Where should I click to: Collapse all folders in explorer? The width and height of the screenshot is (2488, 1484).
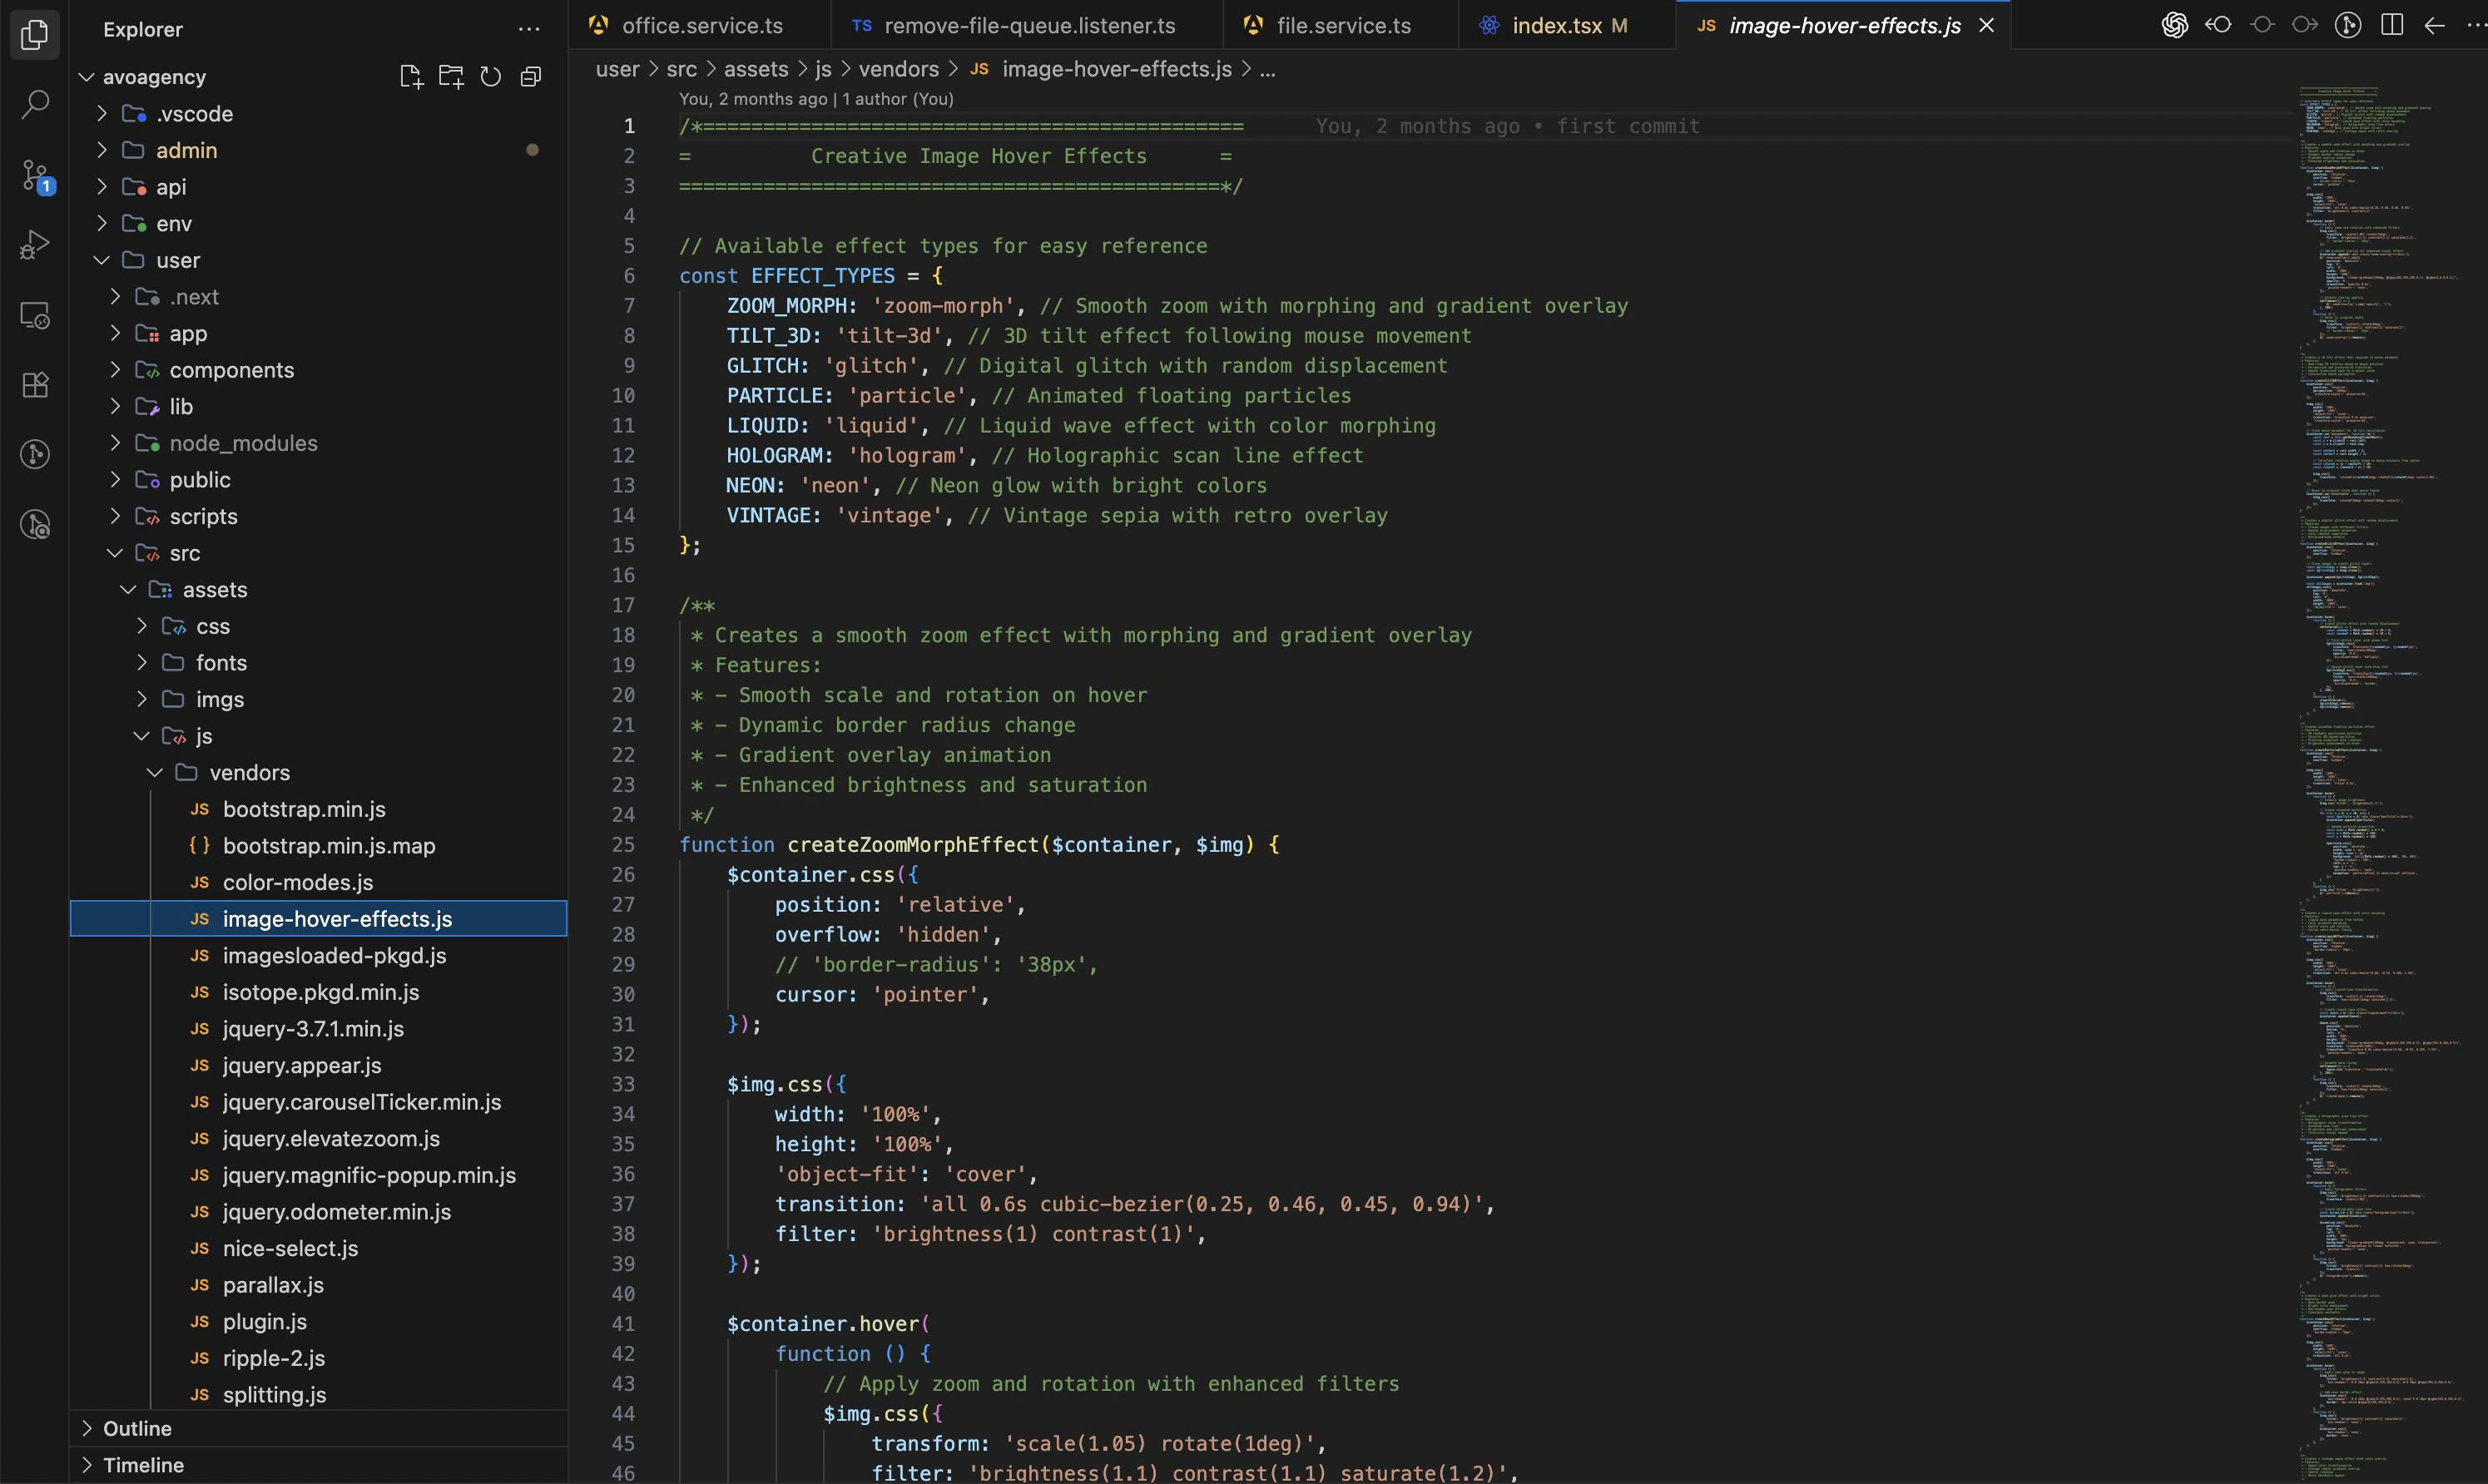tap(531, 77)
